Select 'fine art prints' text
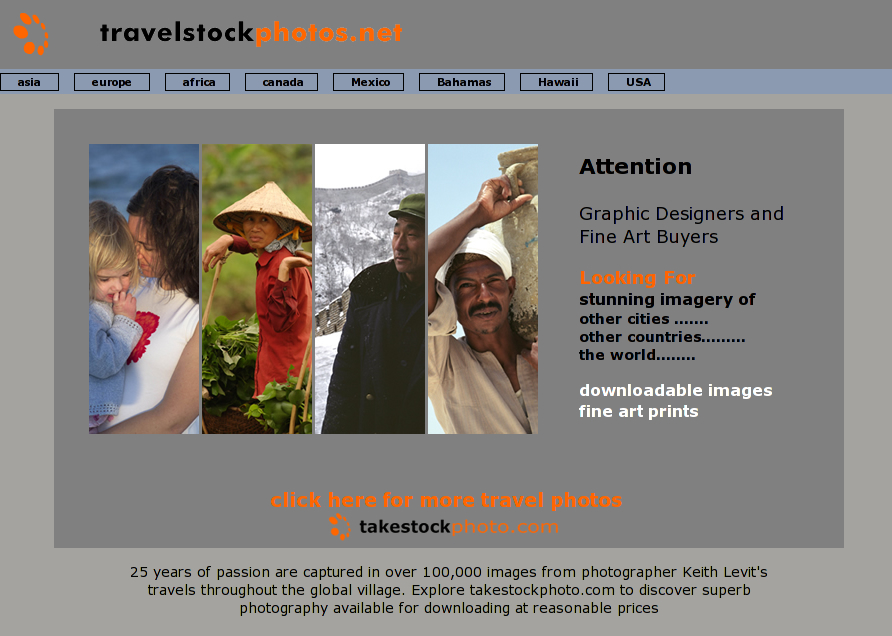The height and width of the screenshot is (636, 892). click(638, 411)
